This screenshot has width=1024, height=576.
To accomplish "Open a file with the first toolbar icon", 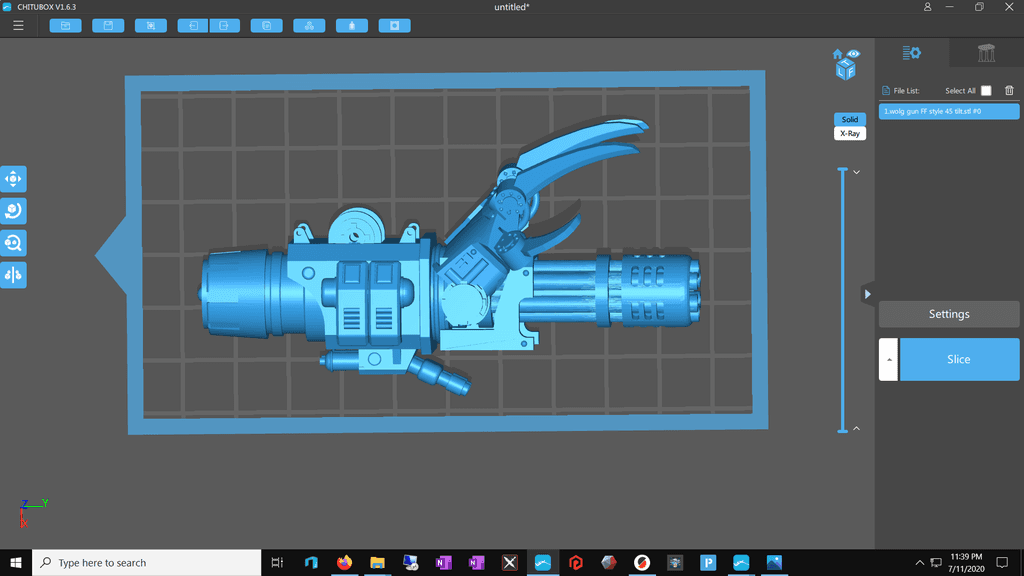I will pos(64,25).
